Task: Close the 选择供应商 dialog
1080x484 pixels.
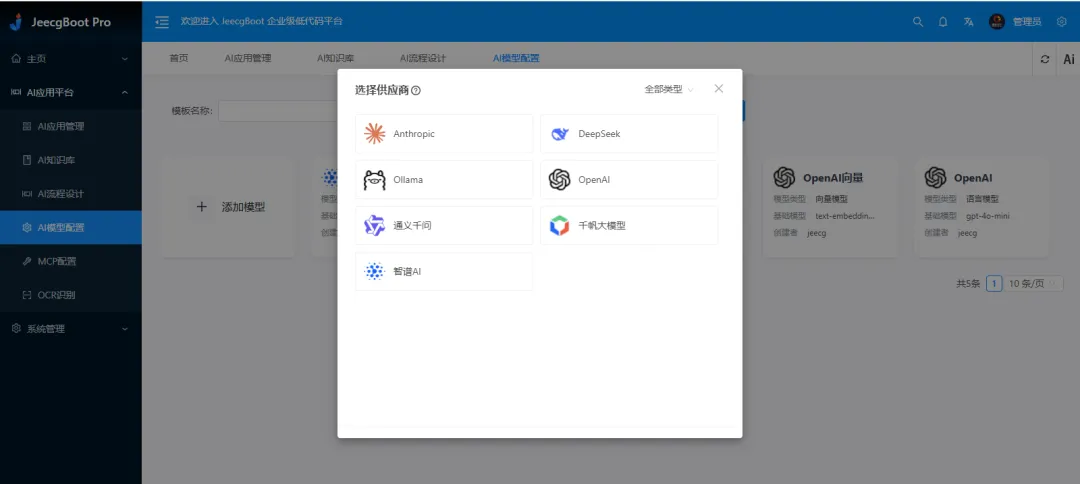Action: pyautogui.click(x=718, y=89)
